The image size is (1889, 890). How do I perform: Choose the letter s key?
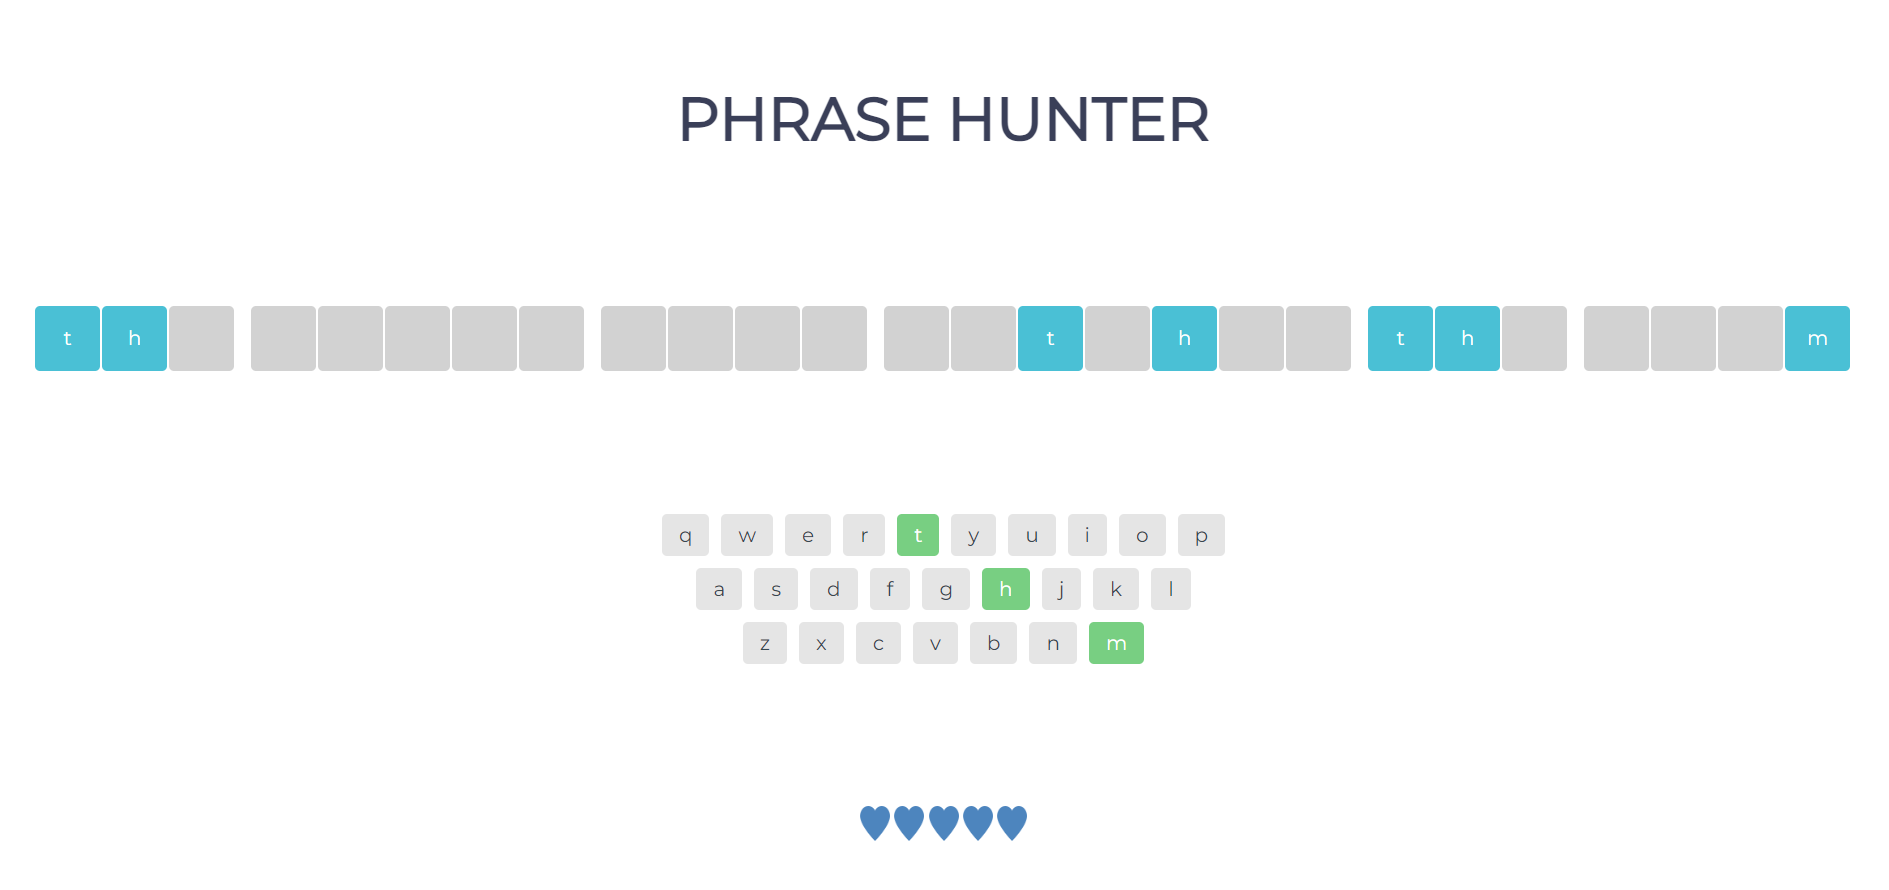776,589
